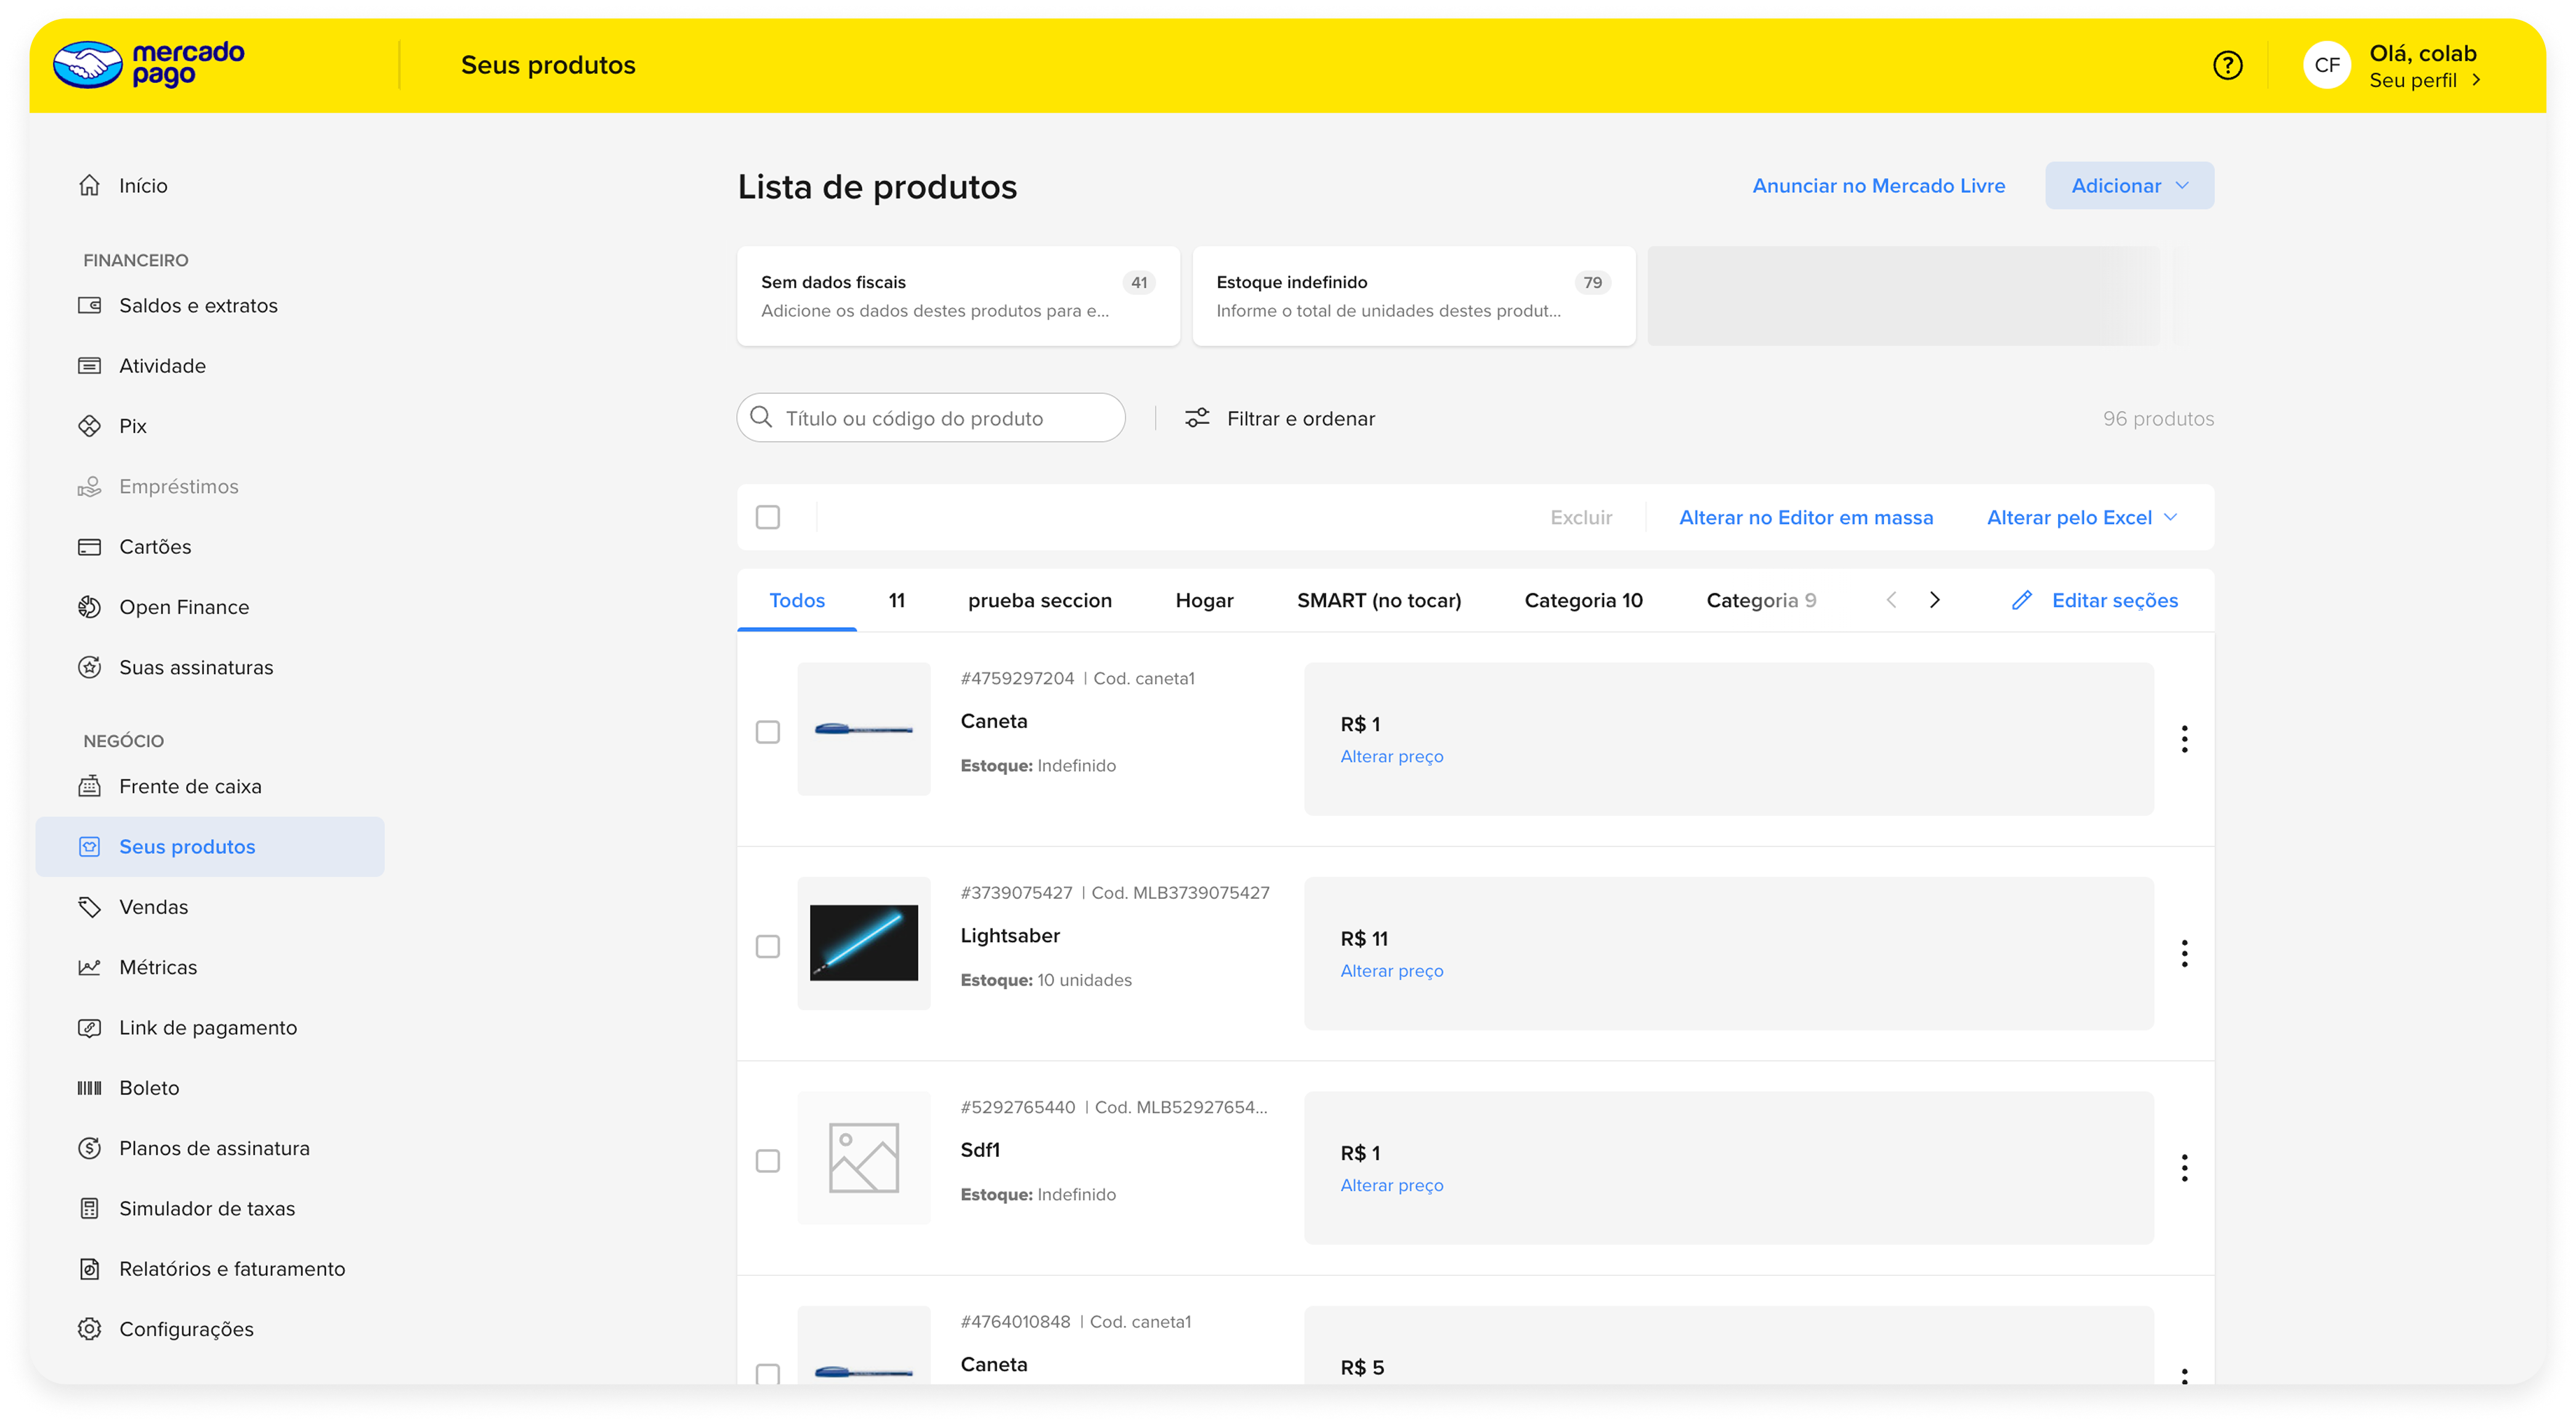This screenshot has height=1425, width=2576.
Task: Select the Todos tab
Action: pyautogui.click(x=797, y=600)
